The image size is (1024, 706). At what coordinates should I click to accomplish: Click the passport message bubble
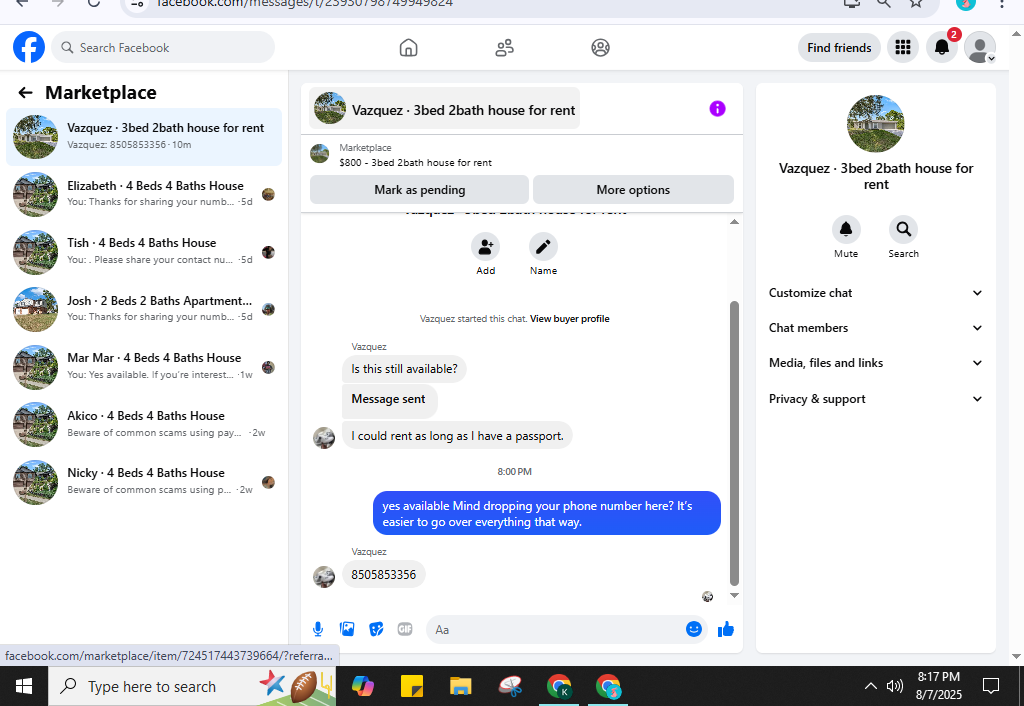click(457, 436)
